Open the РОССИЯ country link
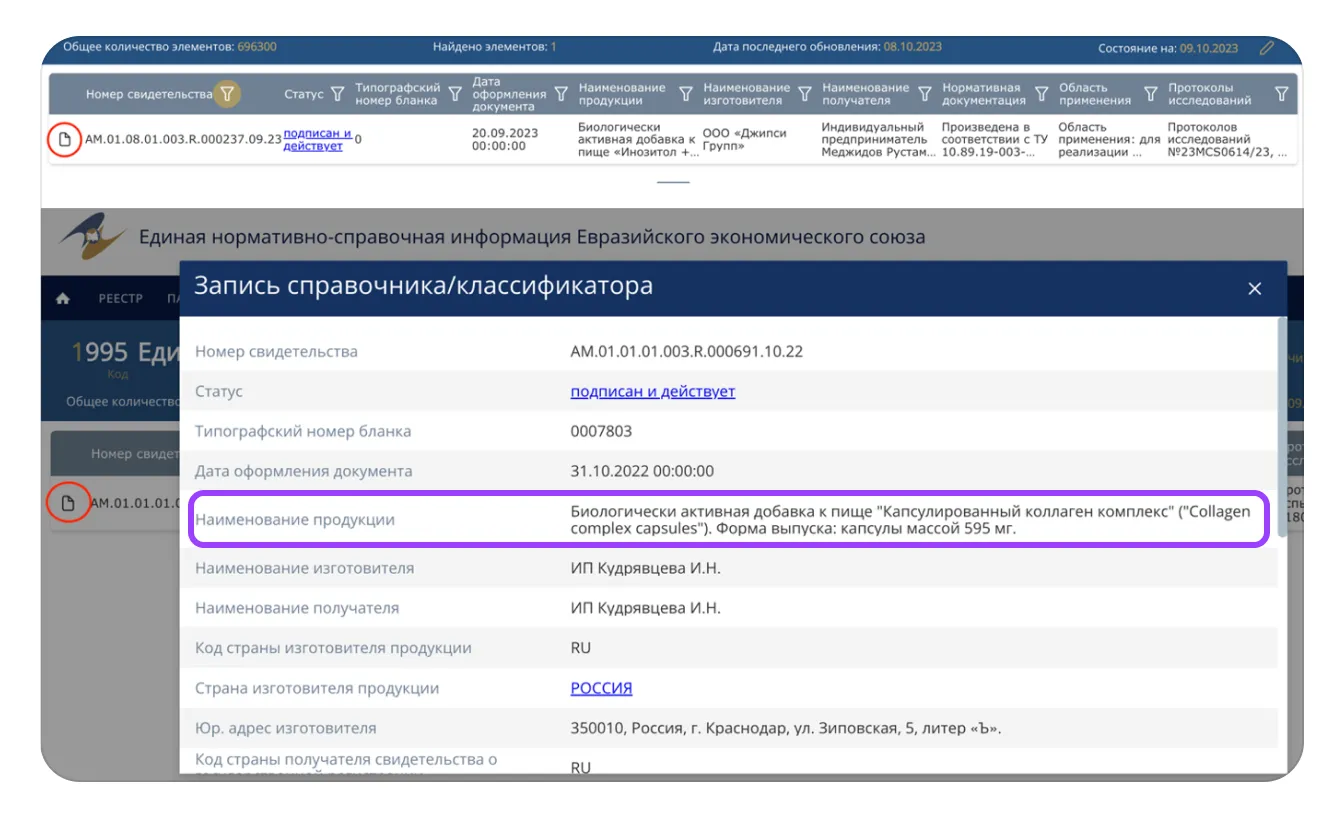This screenshot has width=1344, height=818. click(x=601, y=688)
